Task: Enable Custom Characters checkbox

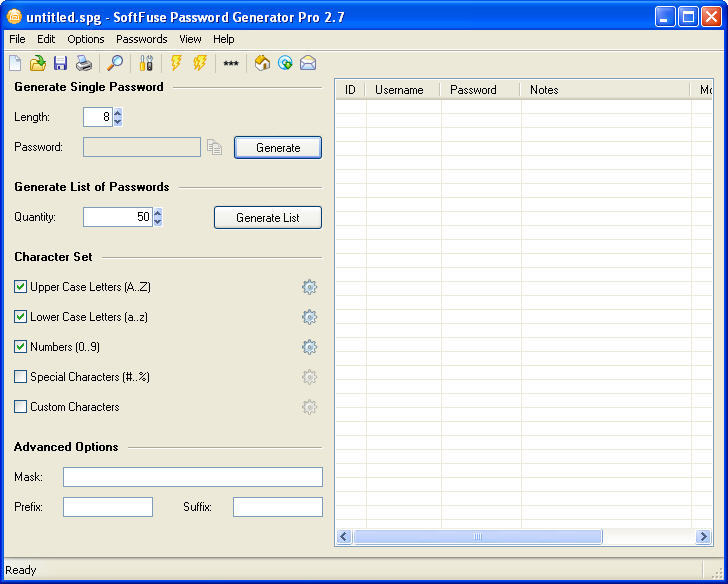Action: point(20,407)
